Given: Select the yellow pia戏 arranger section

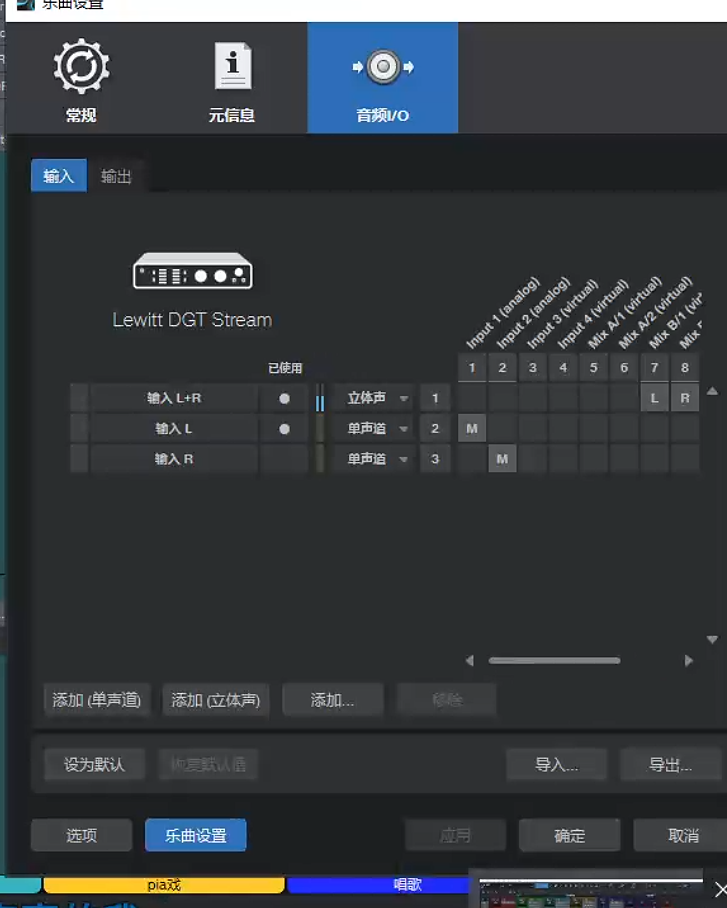Looking at the screenshot, I should click(164, 885).
